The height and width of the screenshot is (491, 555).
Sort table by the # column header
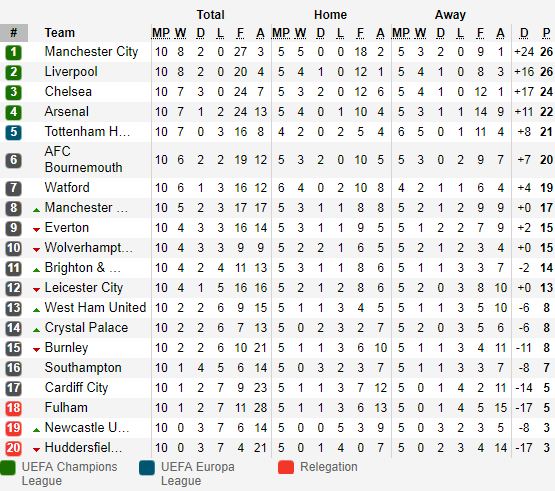click(x=14, y=33)
